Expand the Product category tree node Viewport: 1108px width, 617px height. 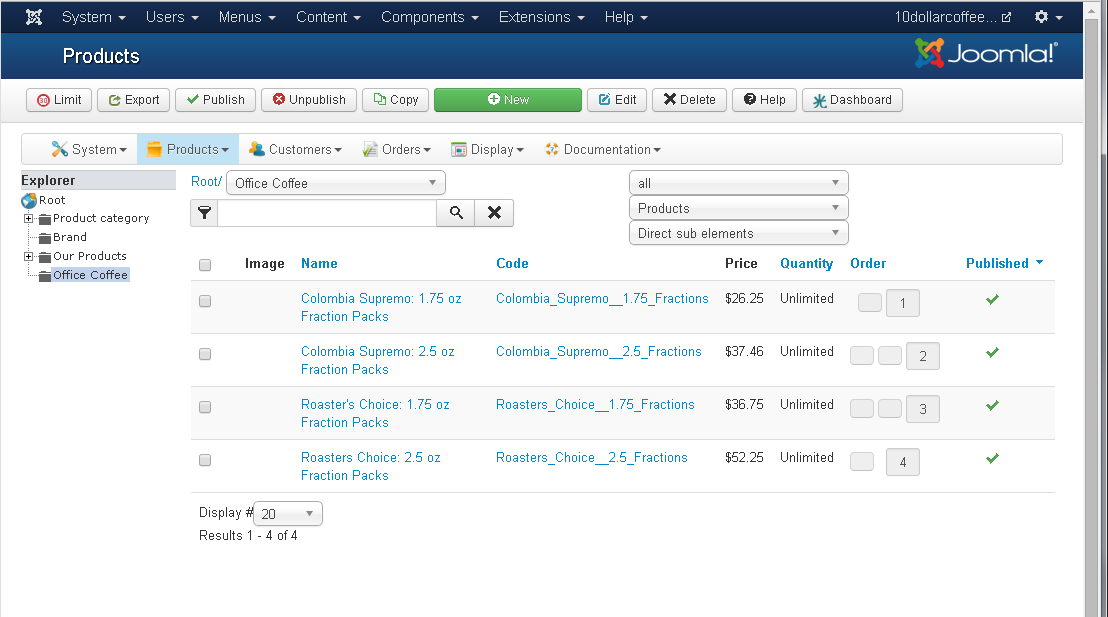pos(28,218)
